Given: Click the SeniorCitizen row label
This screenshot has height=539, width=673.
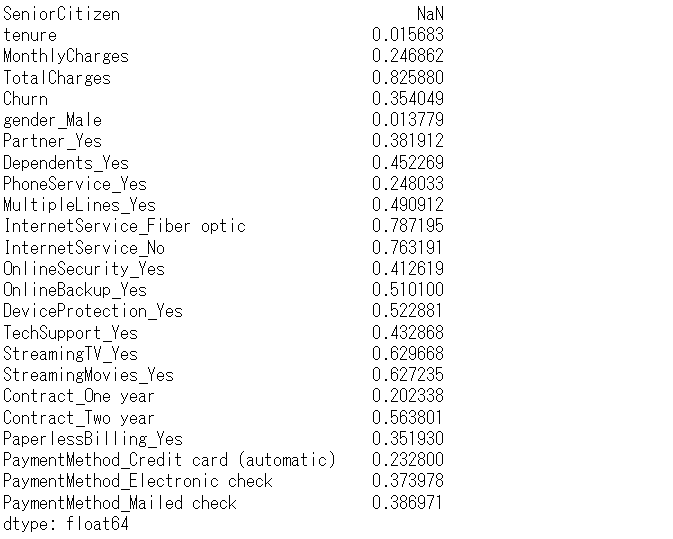Looking at the screenshot, I should 61,14.
